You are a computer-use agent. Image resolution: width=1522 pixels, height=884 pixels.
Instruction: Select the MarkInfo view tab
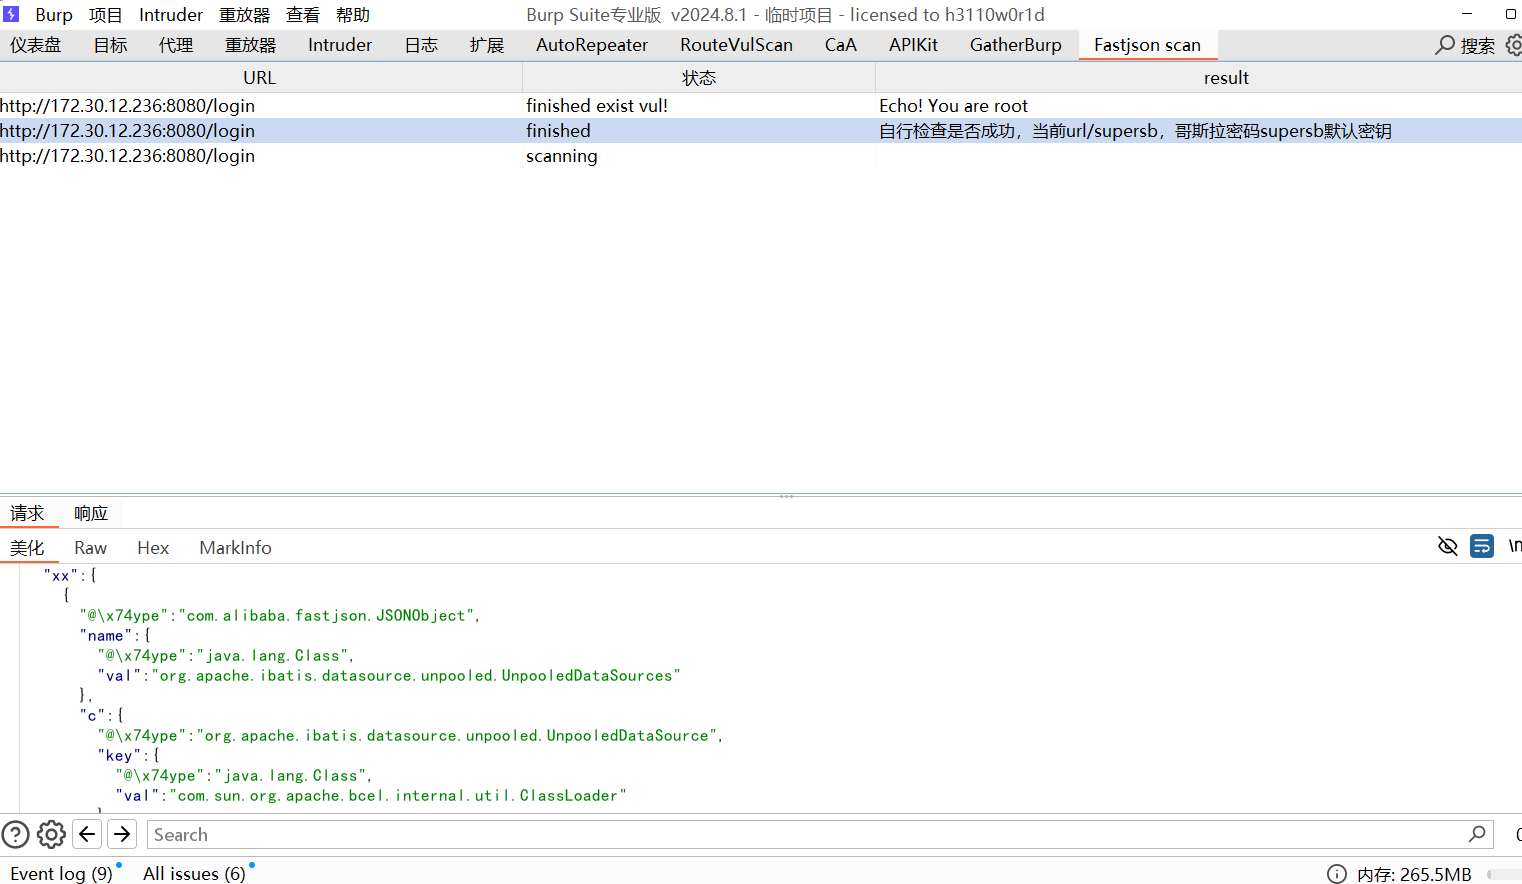point(235,548)
